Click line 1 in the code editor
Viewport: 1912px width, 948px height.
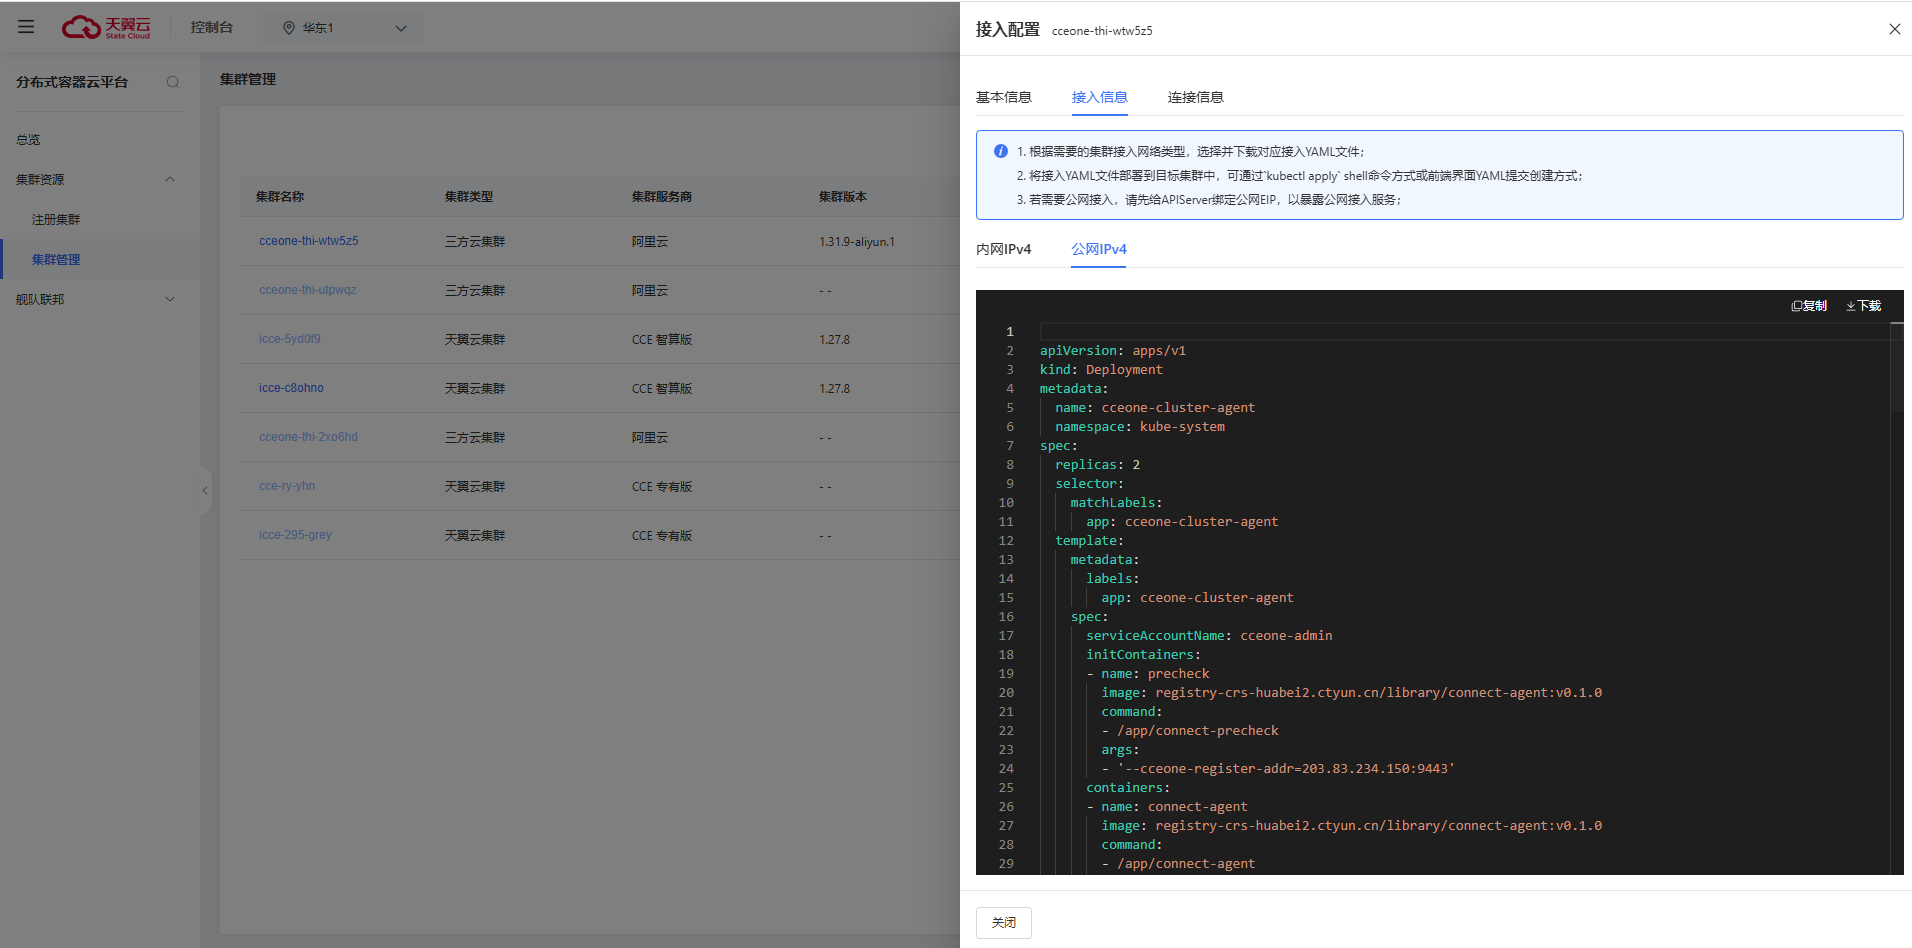click(1465, 332)
